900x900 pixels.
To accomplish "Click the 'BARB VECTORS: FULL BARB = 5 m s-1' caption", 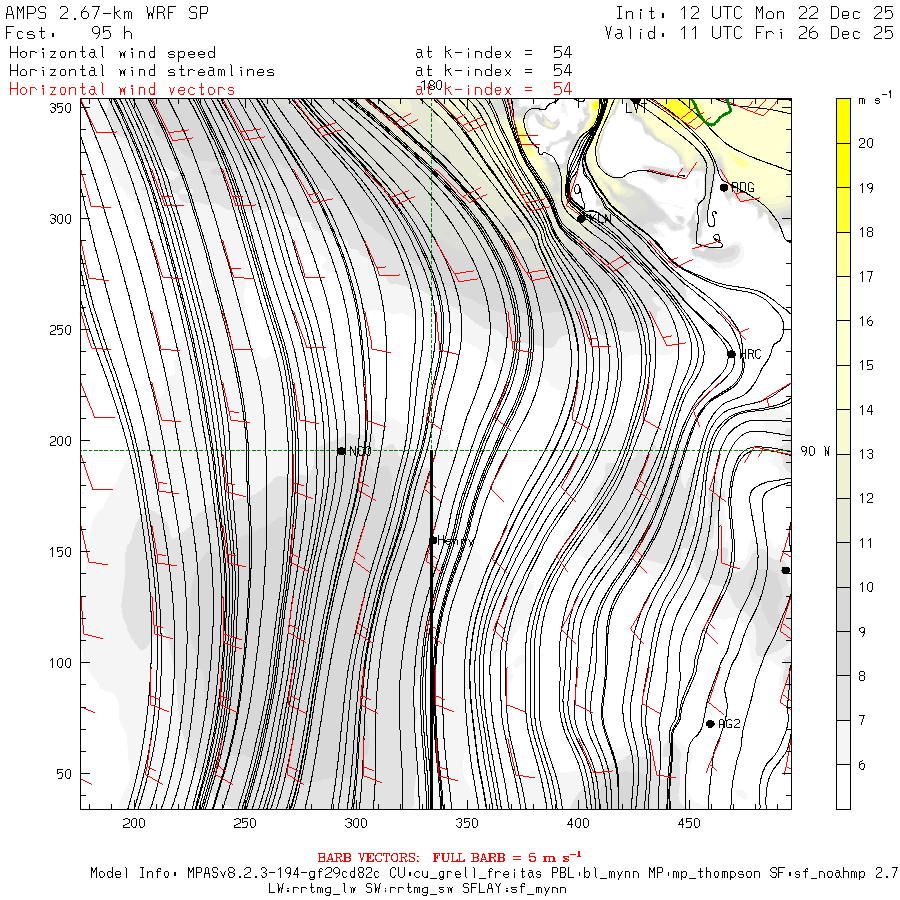I will coord(449,857).
